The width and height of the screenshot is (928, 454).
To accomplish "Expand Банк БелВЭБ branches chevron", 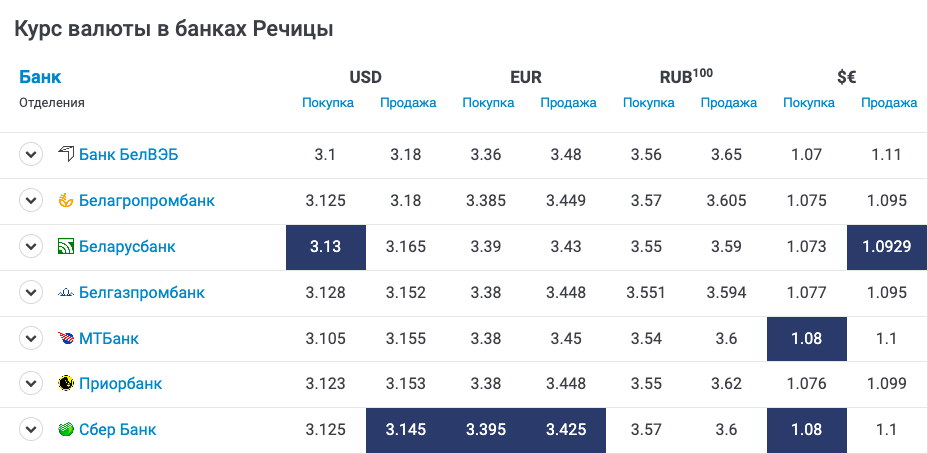I will (31, 154).
